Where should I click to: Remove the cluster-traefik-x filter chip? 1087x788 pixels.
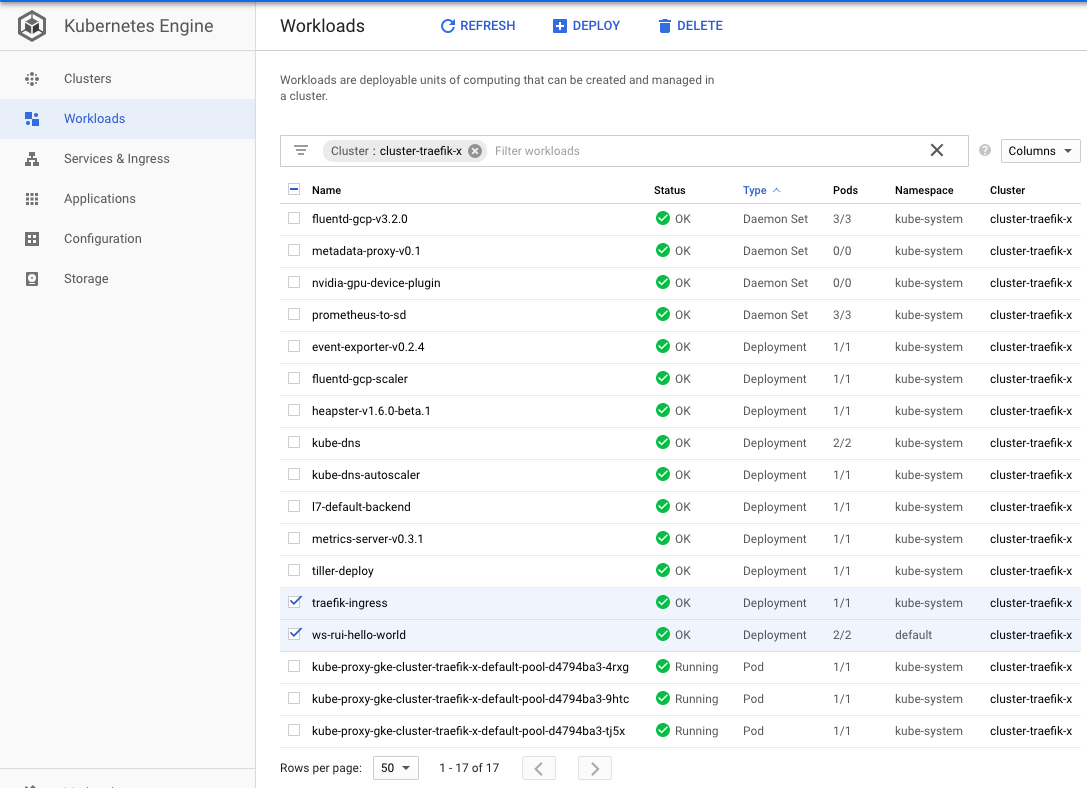[475, 151]
